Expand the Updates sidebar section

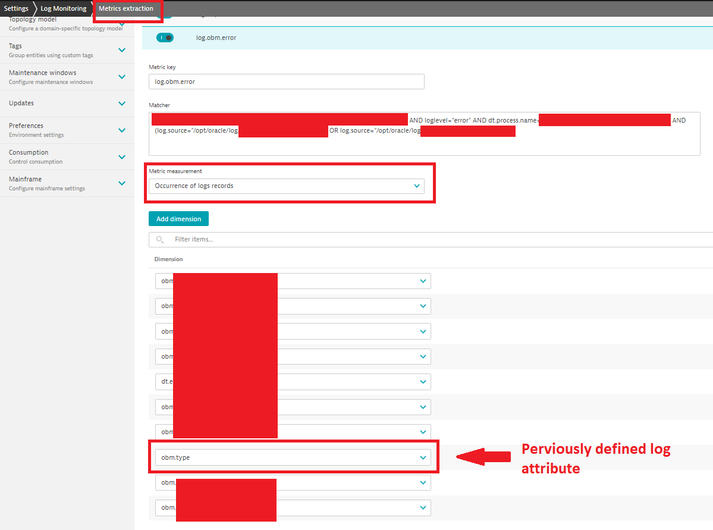pos(122,103)
